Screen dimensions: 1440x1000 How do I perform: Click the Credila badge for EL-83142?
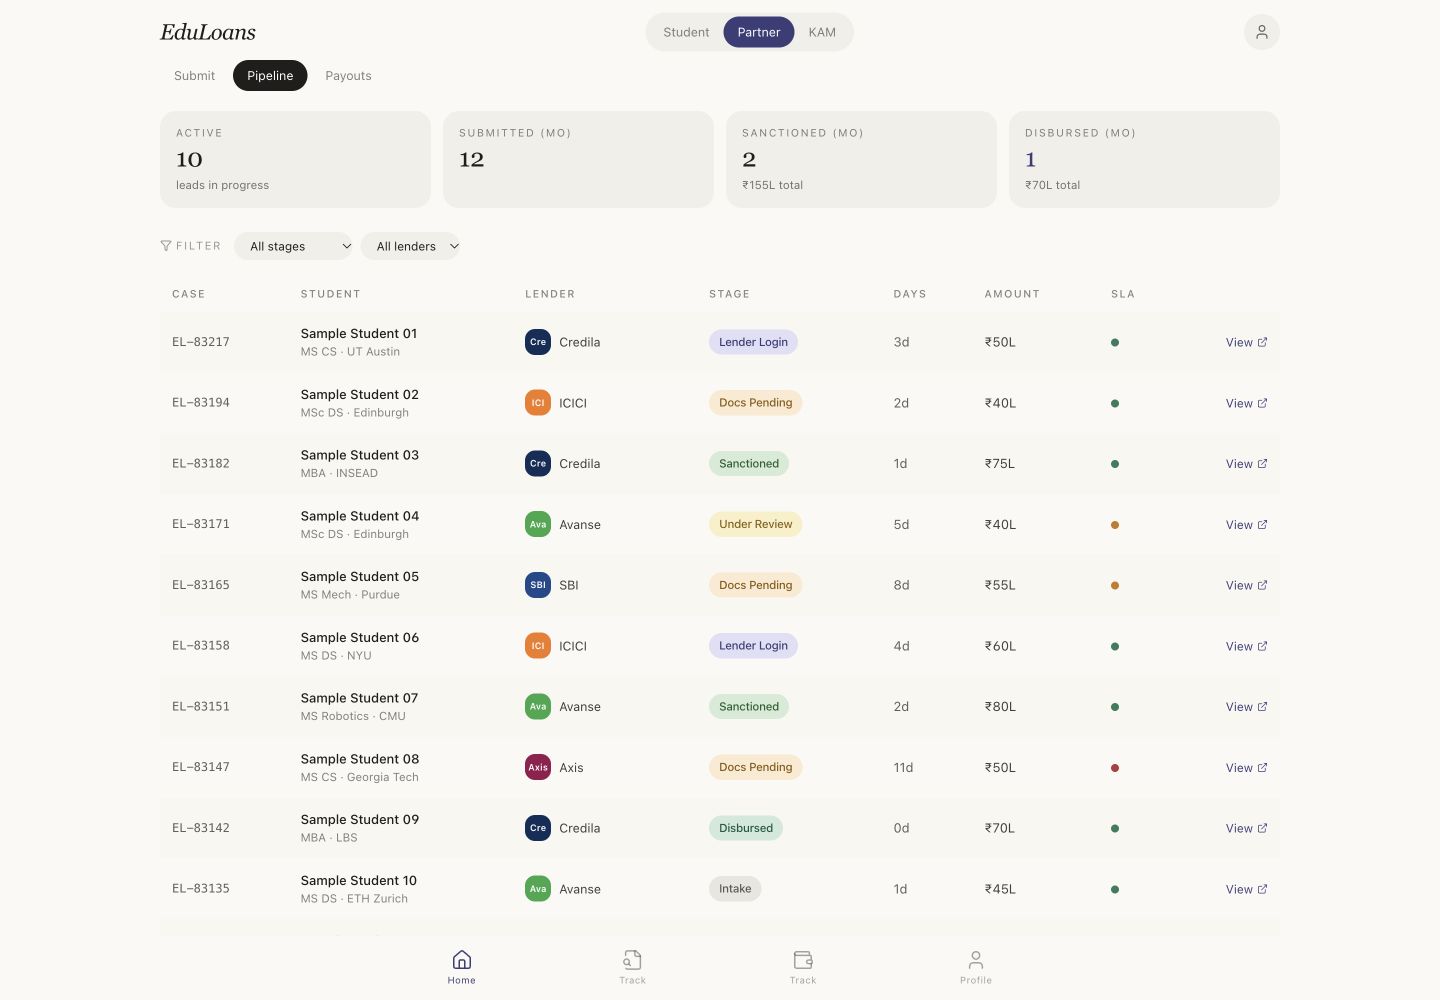538,828
